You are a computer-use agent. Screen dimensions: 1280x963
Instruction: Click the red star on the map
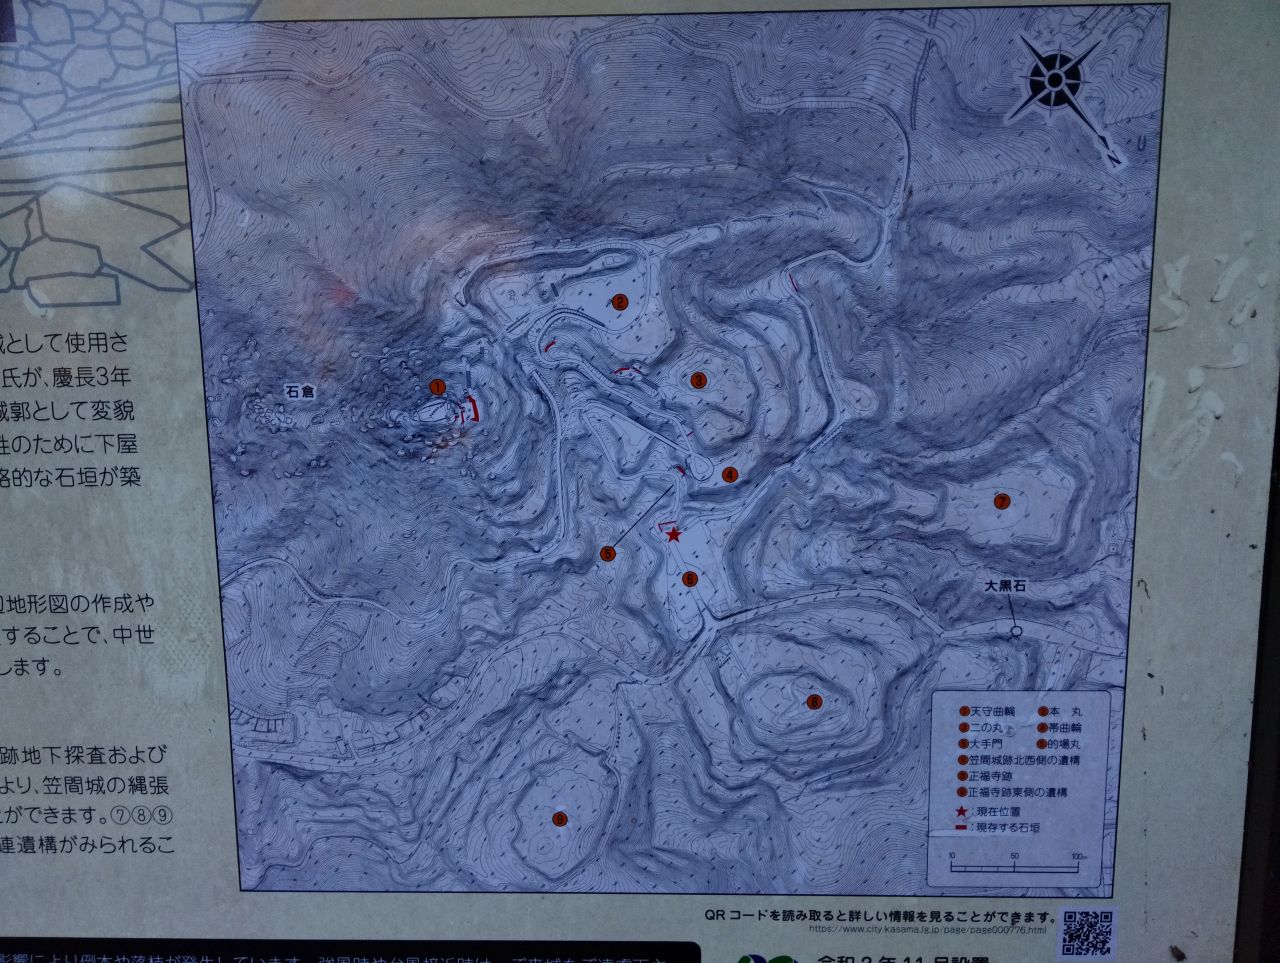click(x=674, y=534)
